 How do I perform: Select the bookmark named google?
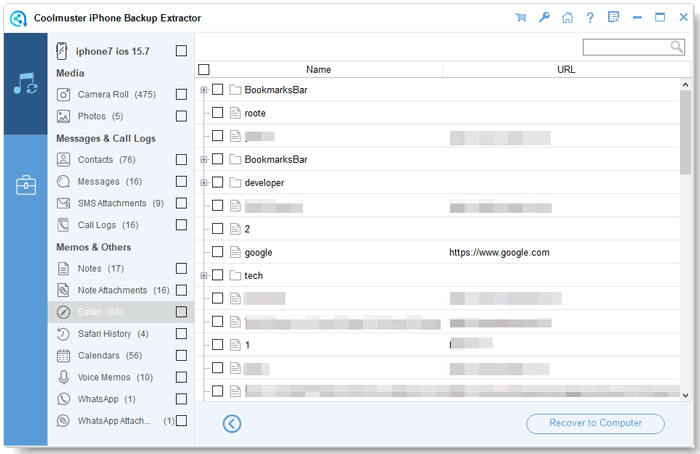(x=258, y=252)
